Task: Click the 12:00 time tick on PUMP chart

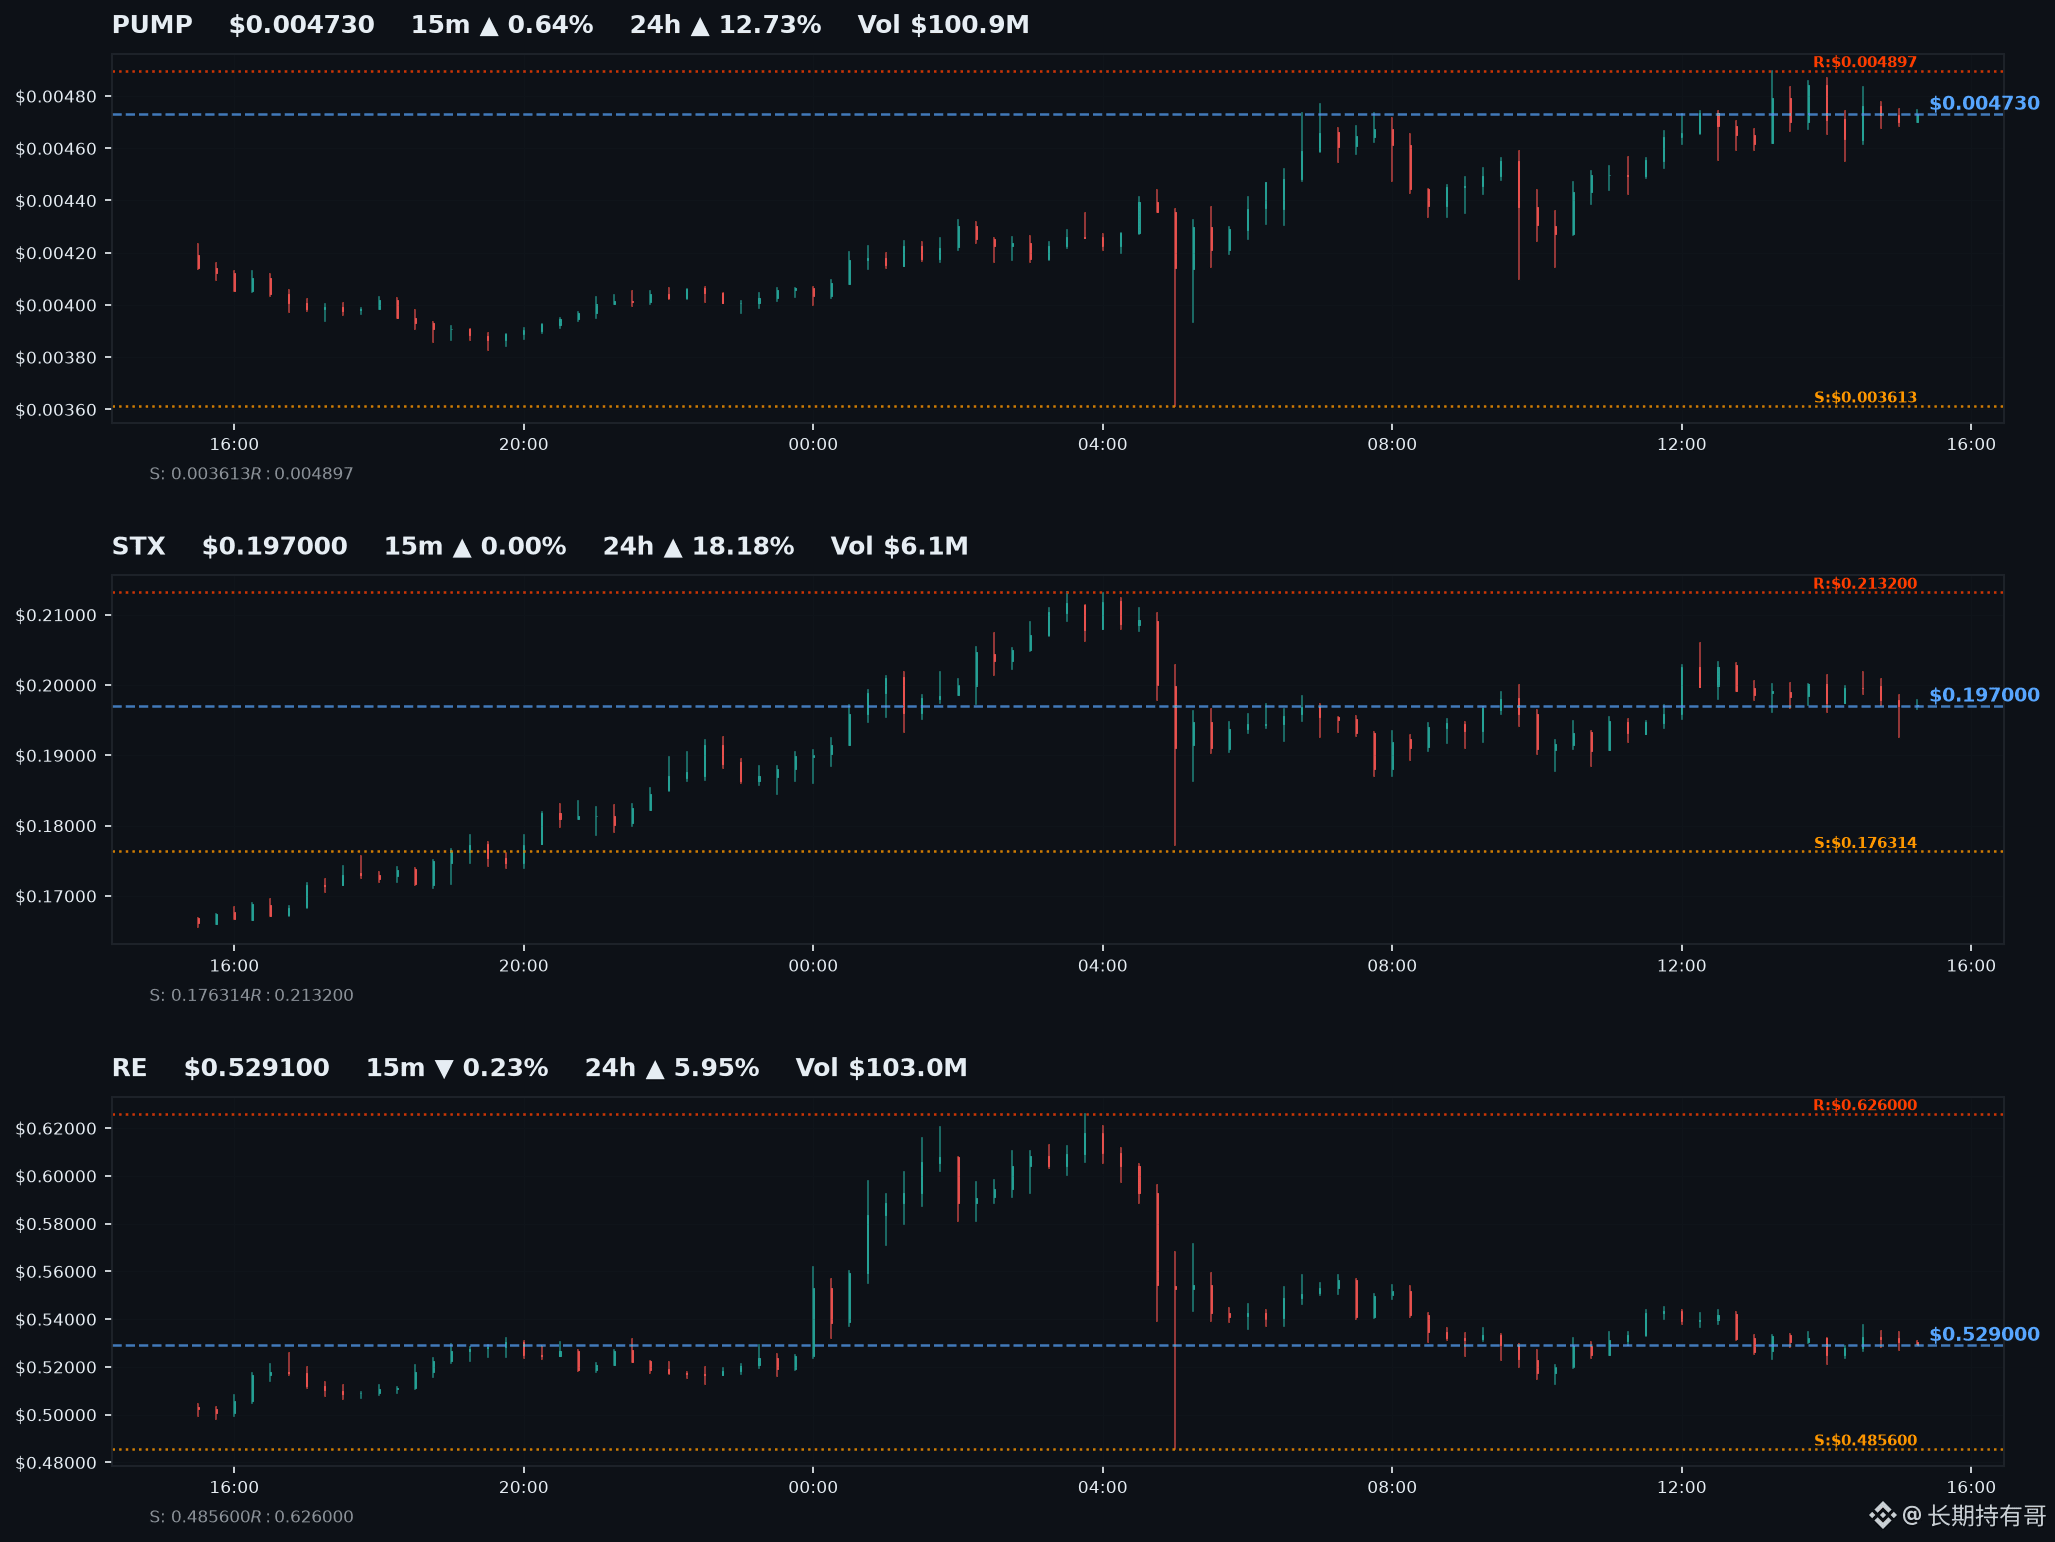Action: (x=1681, y=444)
